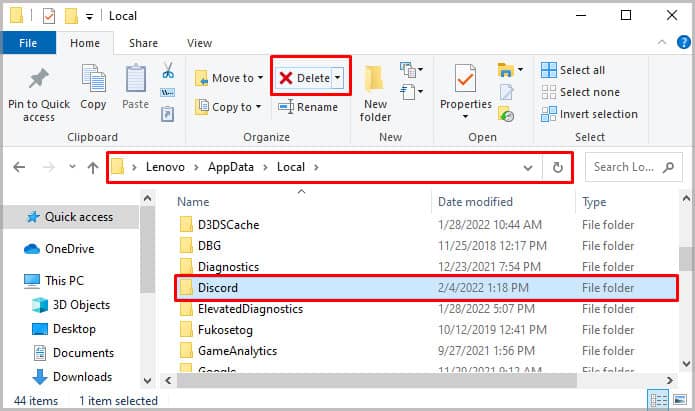Screen dimensions: 695x411
Task: Click the Cut scissors icon
Action: pyautogui.click(x=168, y=70)
